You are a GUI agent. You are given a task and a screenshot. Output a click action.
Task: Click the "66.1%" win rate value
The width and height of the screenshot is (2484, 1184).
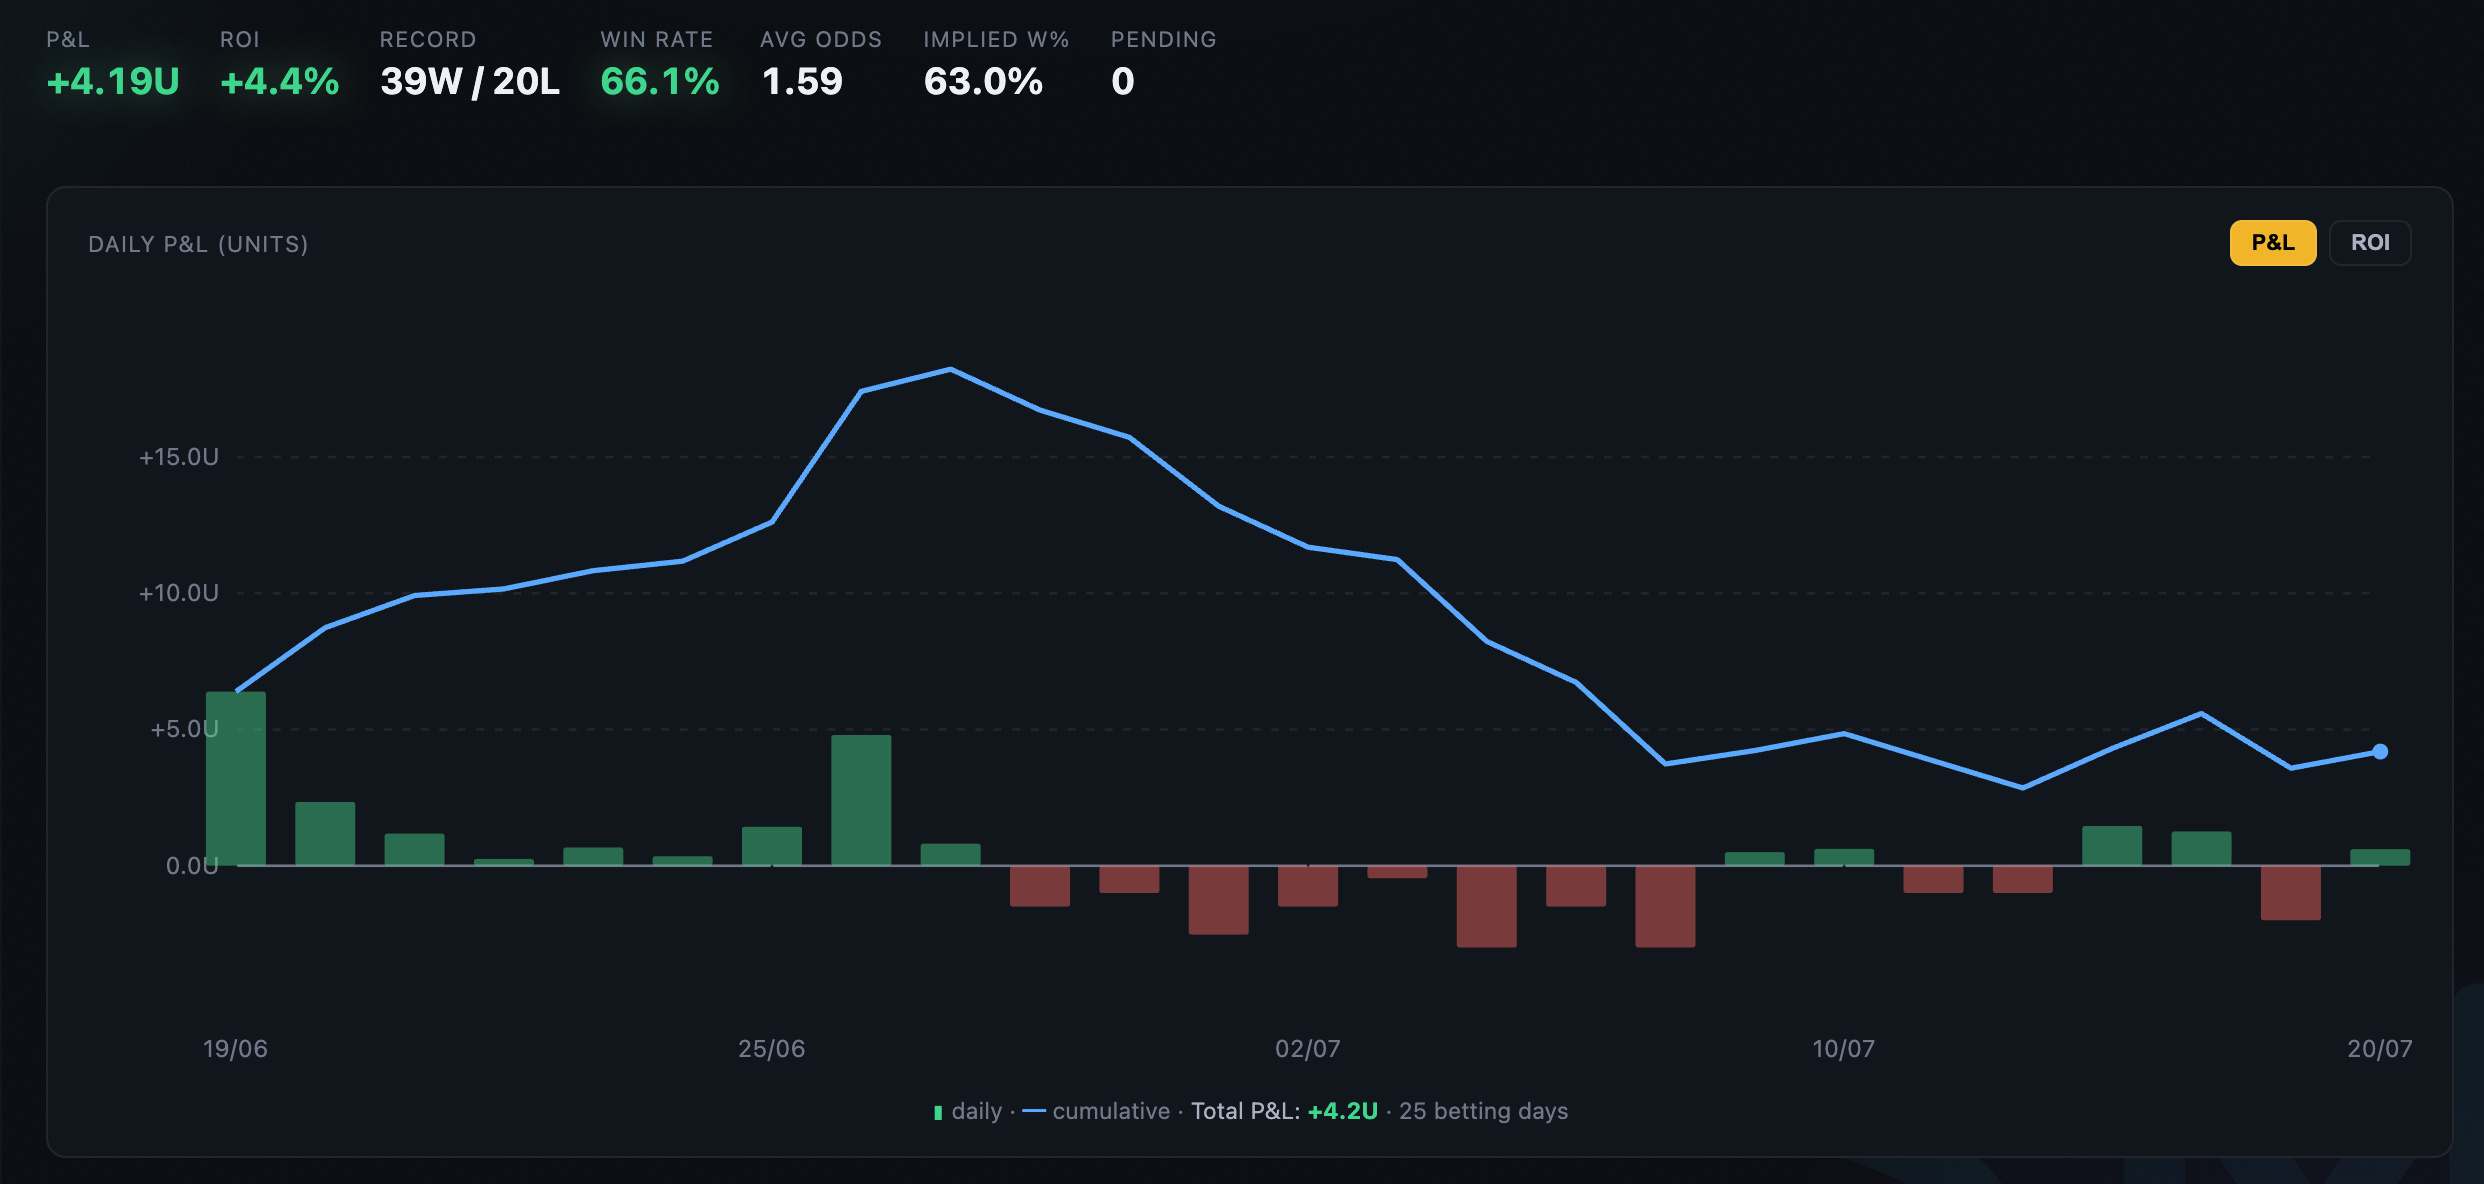tap(660, 81)
